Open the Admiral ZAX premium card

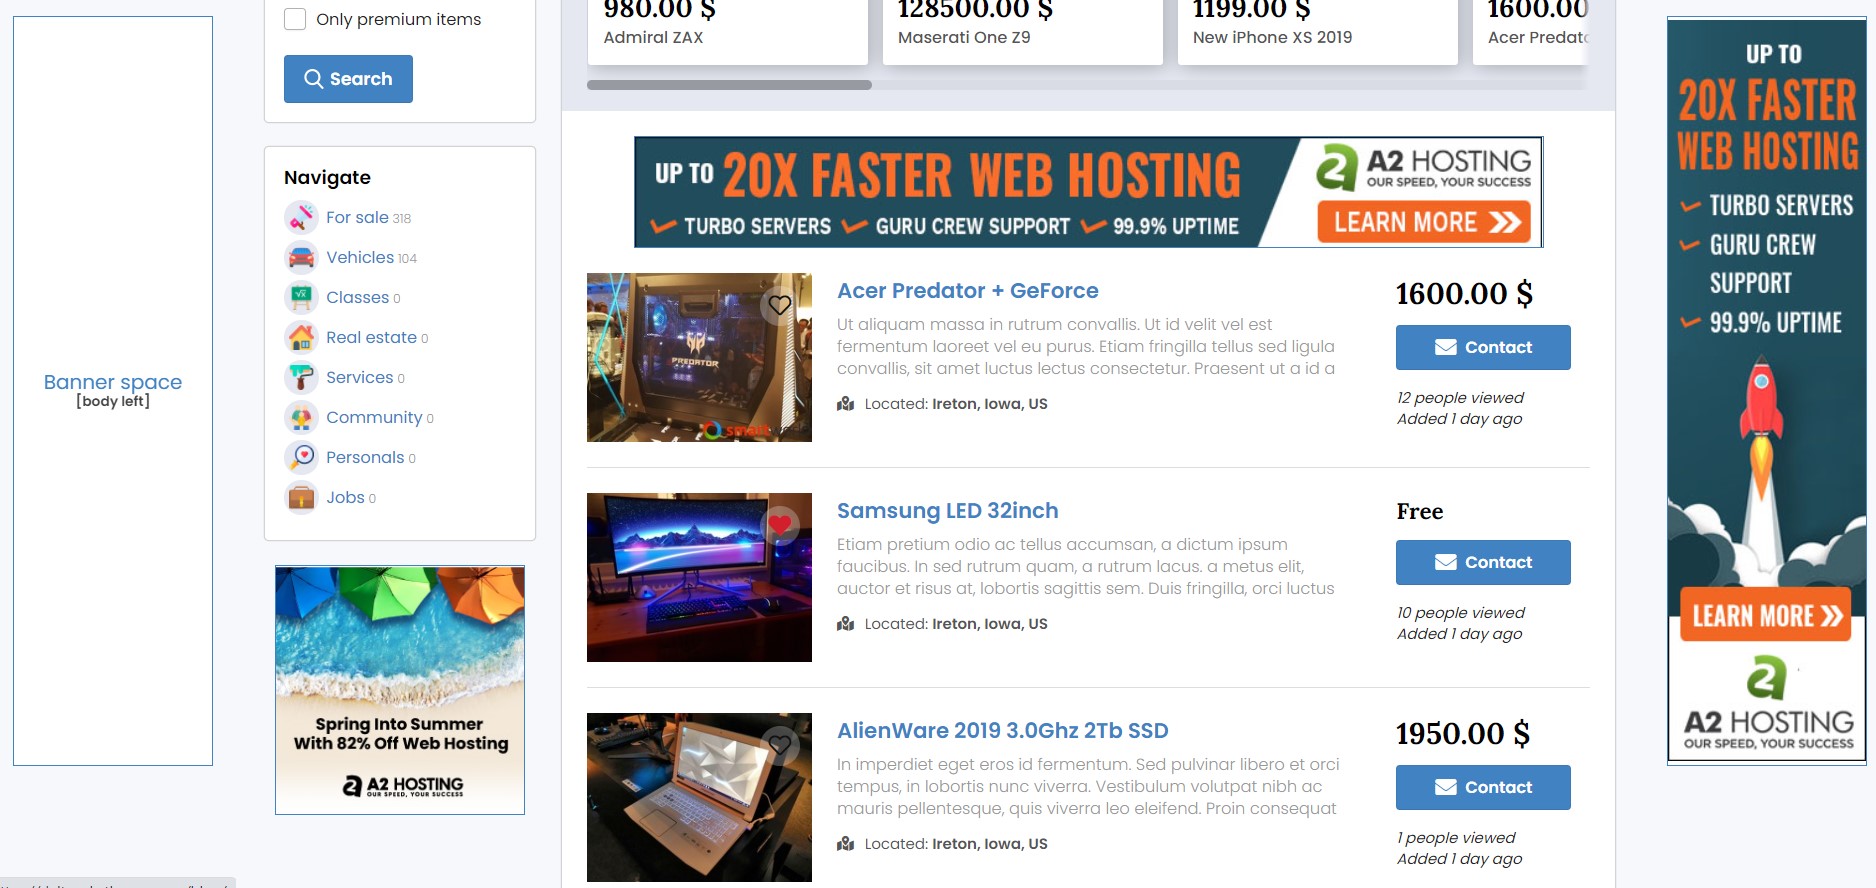[x=727, y=30]
